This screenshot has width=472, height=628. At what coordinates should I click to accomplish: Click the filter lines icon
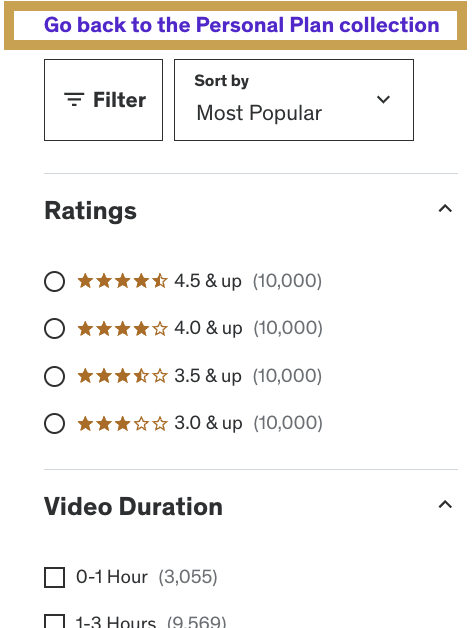coord(74,99)
